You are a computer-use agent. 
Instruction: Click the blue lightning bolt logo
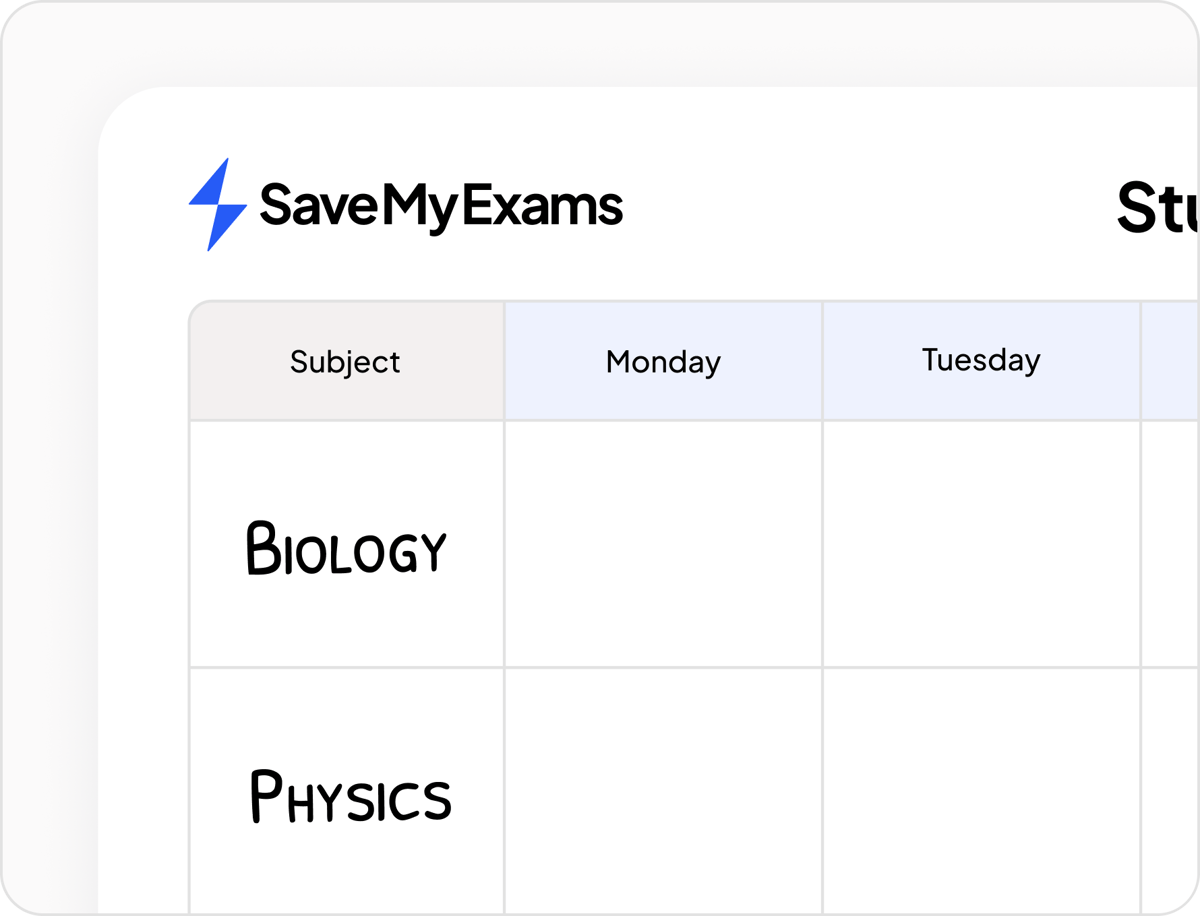(218, 204)
